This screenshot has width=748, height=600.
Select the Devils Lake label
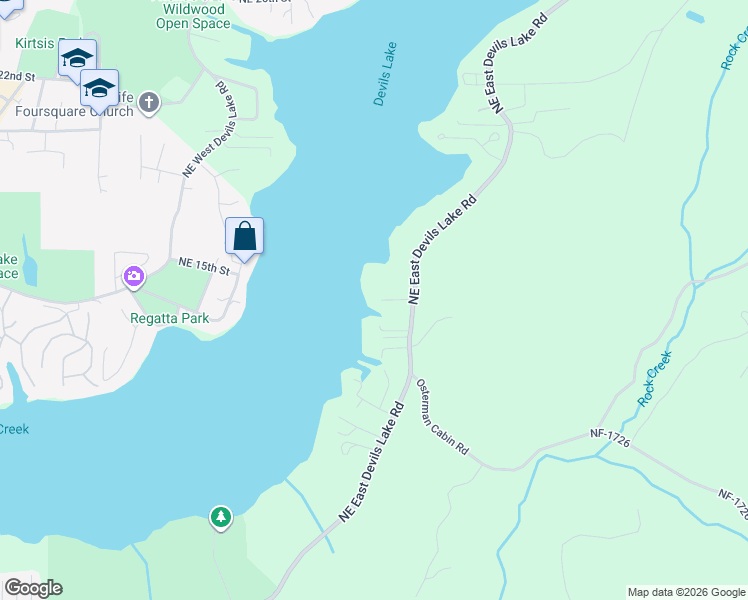click(x=384, y=74)
